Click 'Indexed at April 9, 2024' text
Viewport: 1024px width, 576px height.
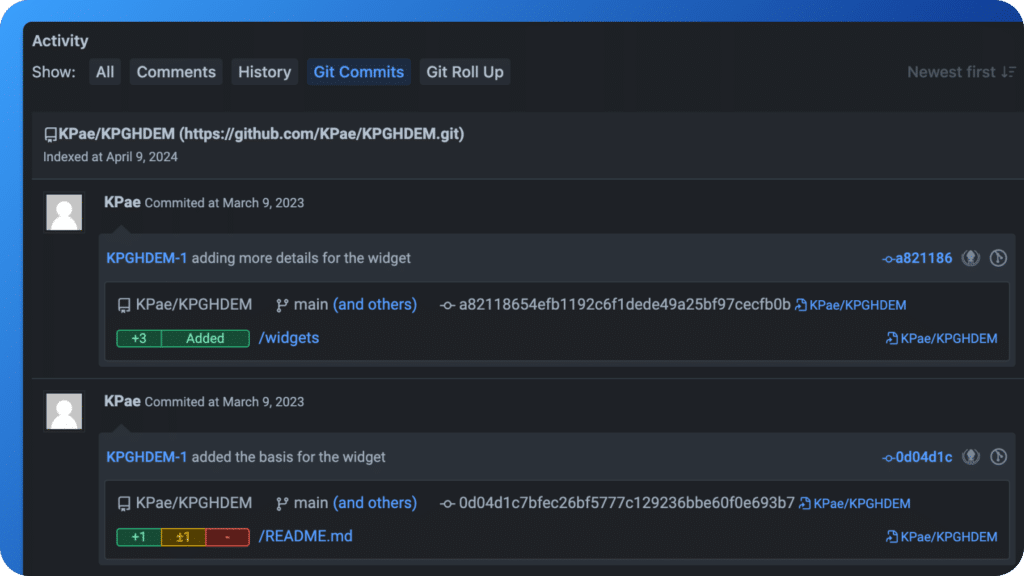coord(110,157)
